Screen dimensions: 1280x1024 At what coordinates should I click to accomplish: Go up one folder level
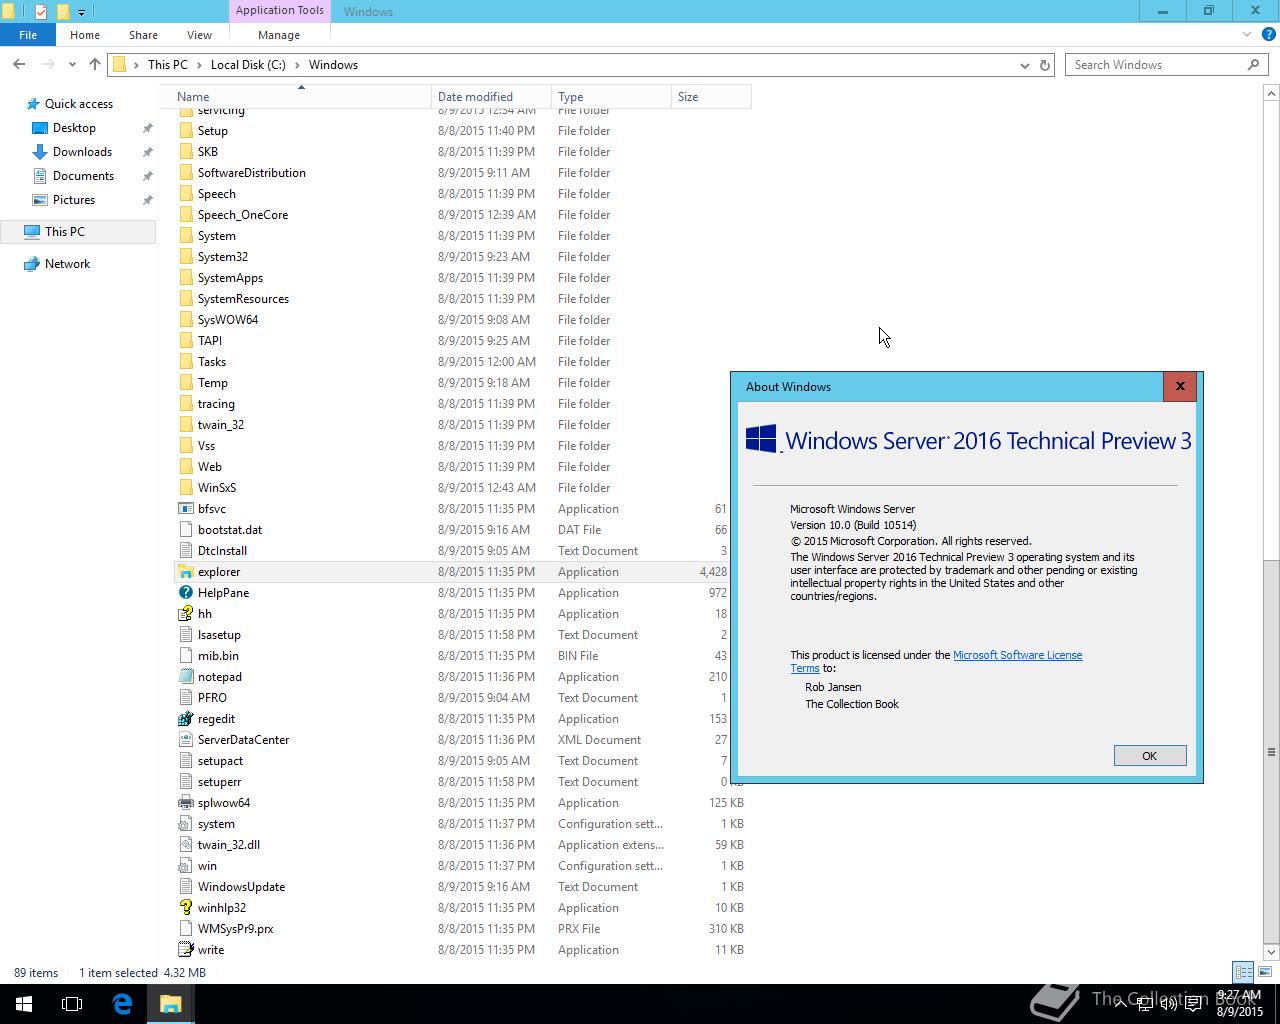point(94,64)
